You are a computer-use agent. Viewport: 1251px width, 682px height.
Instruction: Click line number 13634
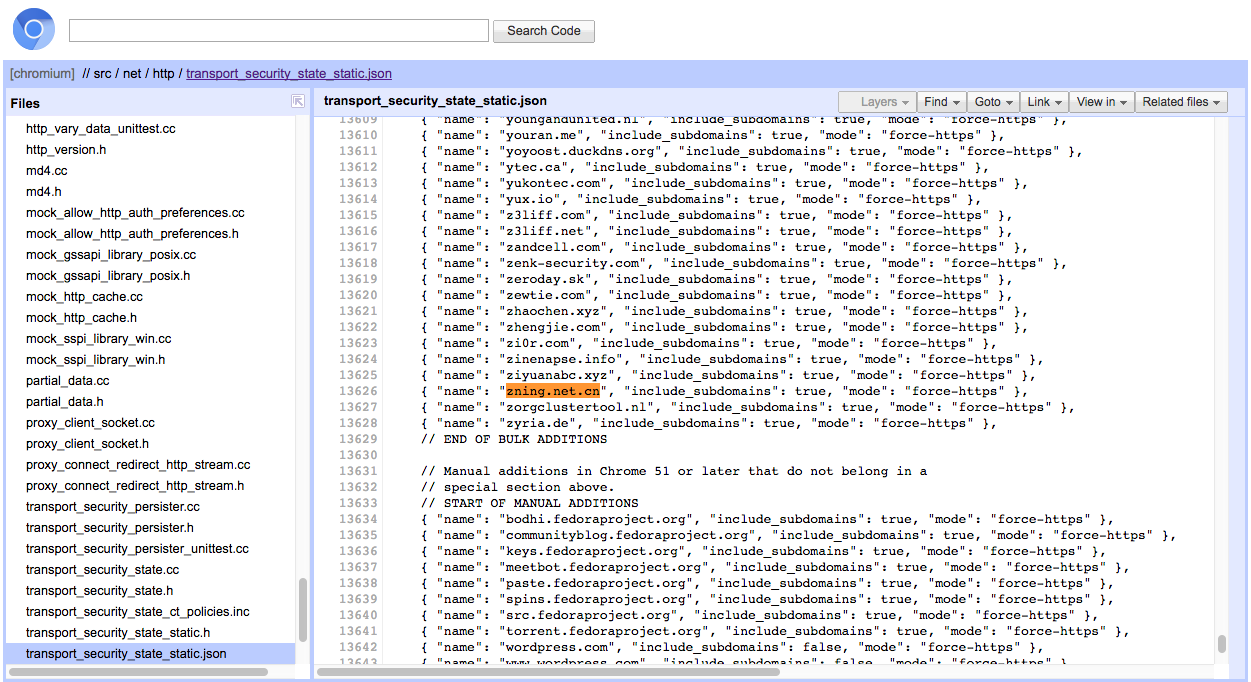click(x=358, y=519)
